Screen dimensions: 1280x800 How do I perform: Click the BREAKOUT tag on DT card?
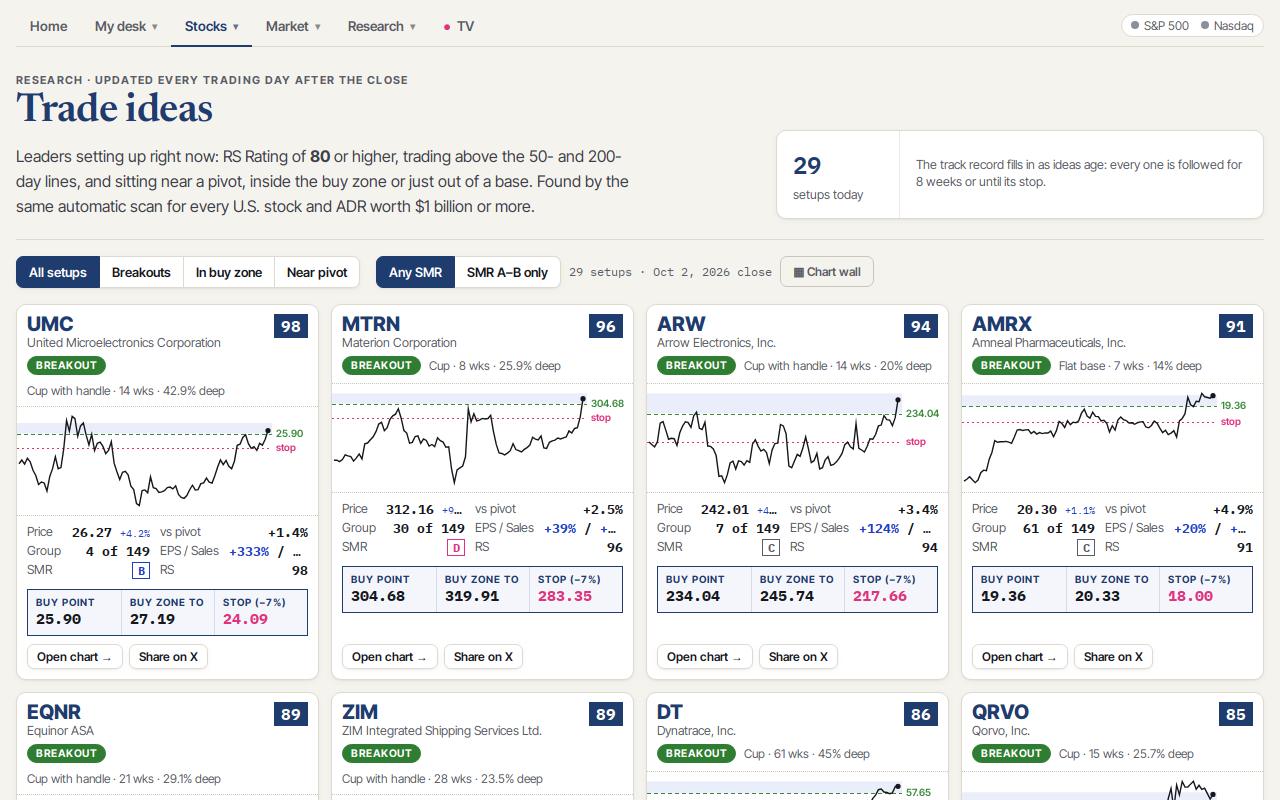point(696,753)
